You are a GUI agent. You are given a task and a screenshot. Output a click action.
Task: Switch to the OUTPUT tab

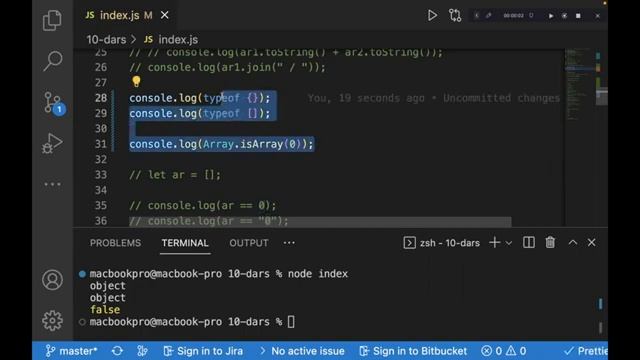point(249,243)
